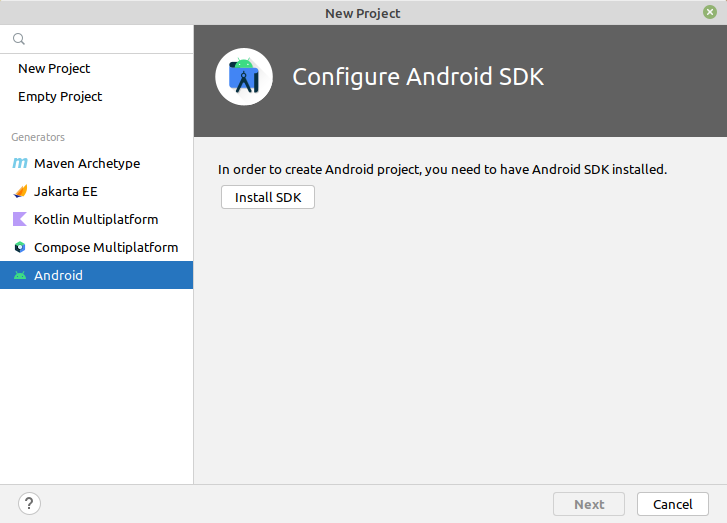Close the New Project dialog window
The image size is (727, 523).
click(710, 12)
